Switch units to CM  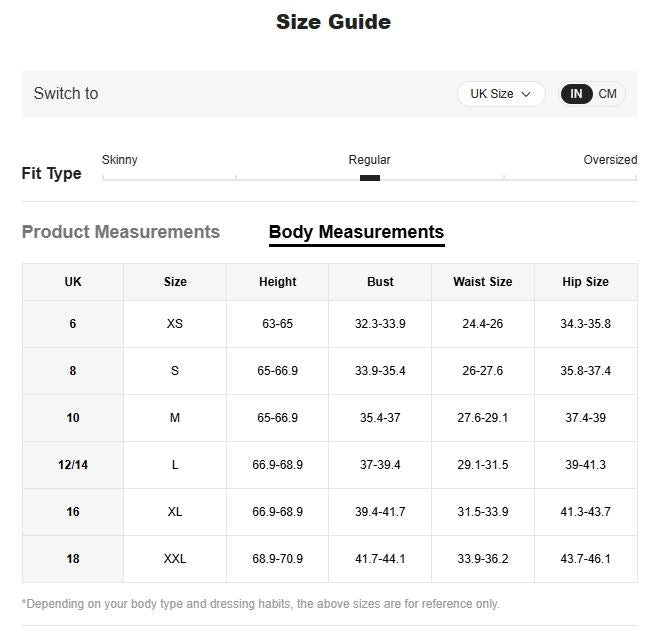tap(608, 94)
